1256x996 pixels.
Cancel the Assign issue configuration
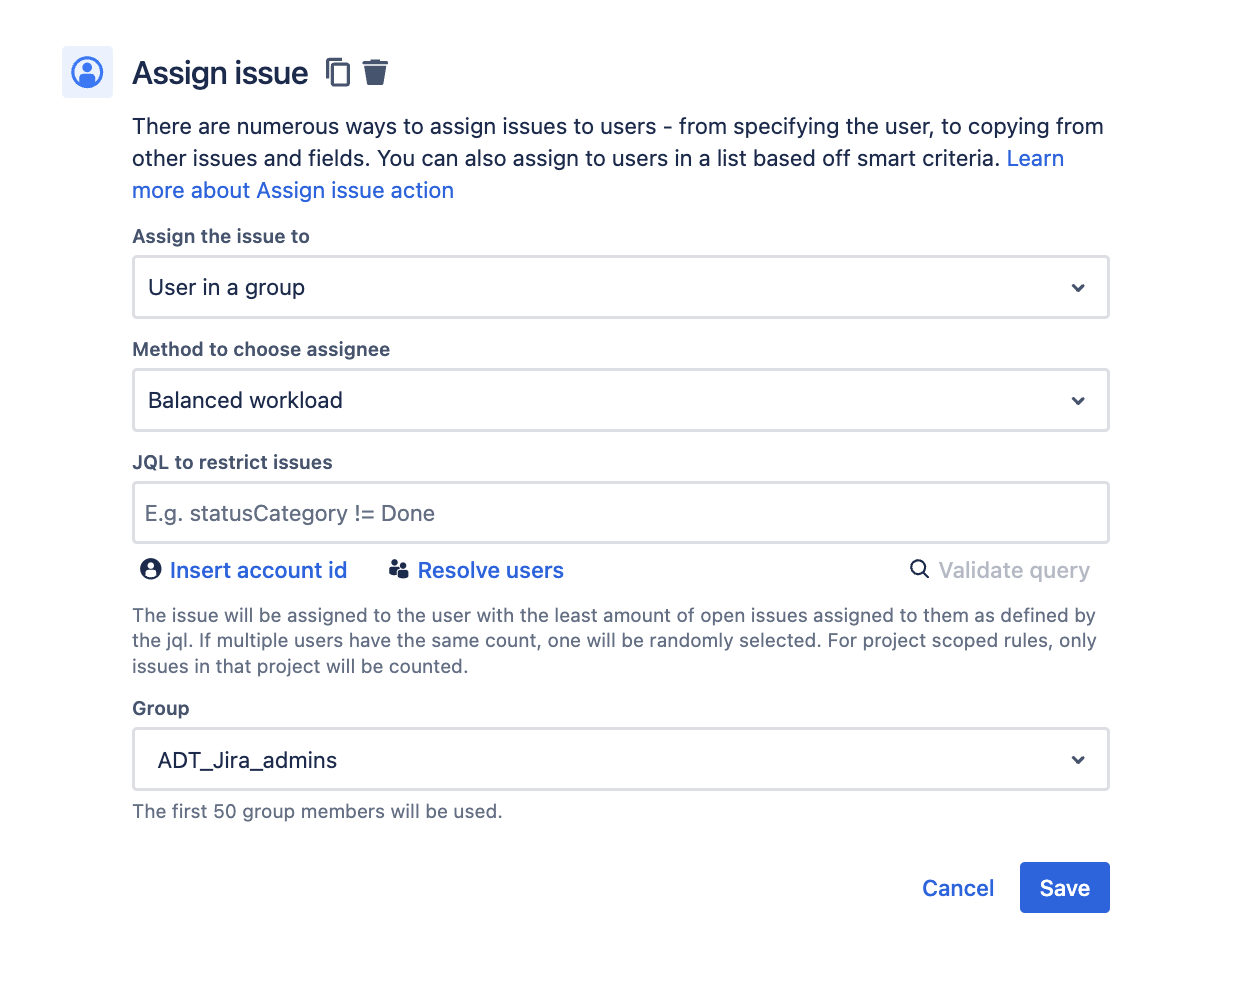click(957, 887)
